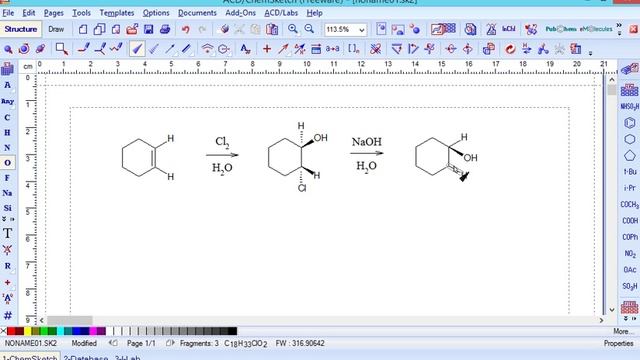The width and height of the screenshot is (640, 360).
Task: Open the Pages menu
Action: click(x=53, y=13)
